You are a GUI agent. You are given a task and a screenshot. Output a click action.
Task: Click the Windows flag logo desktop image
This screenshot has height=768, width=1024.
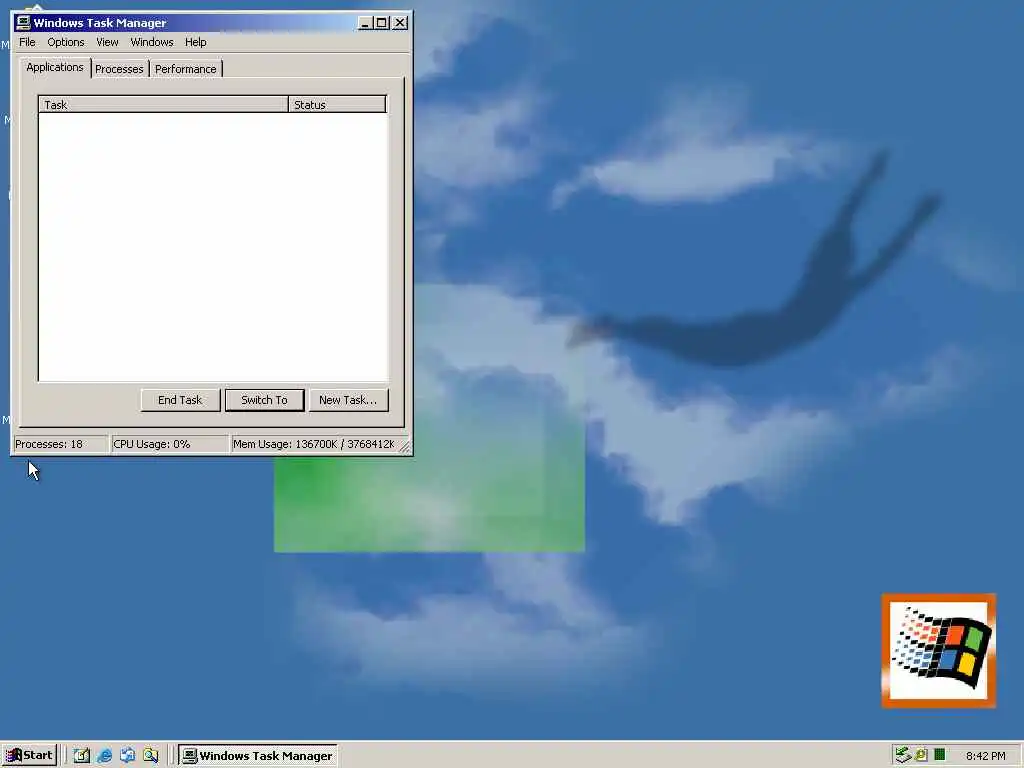pos(939,651)
